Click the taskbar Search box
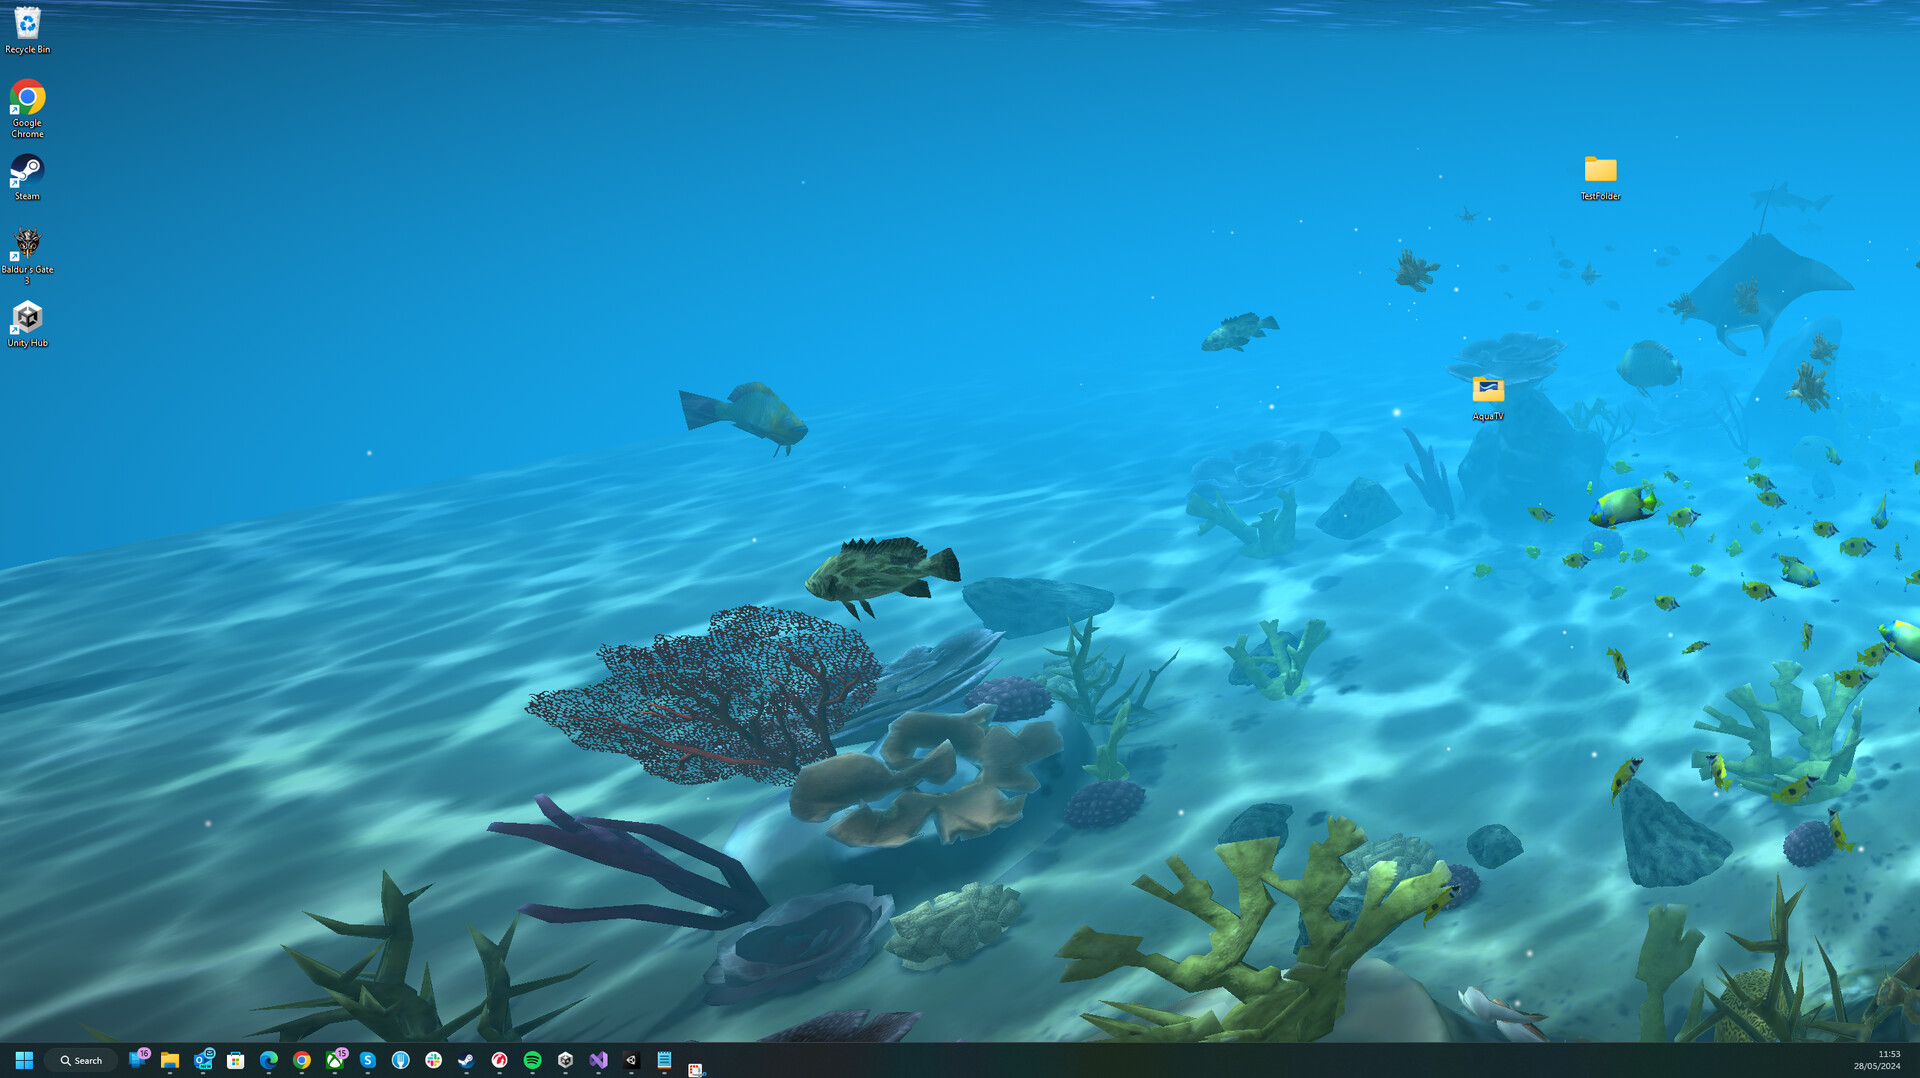 point(80,1060)
